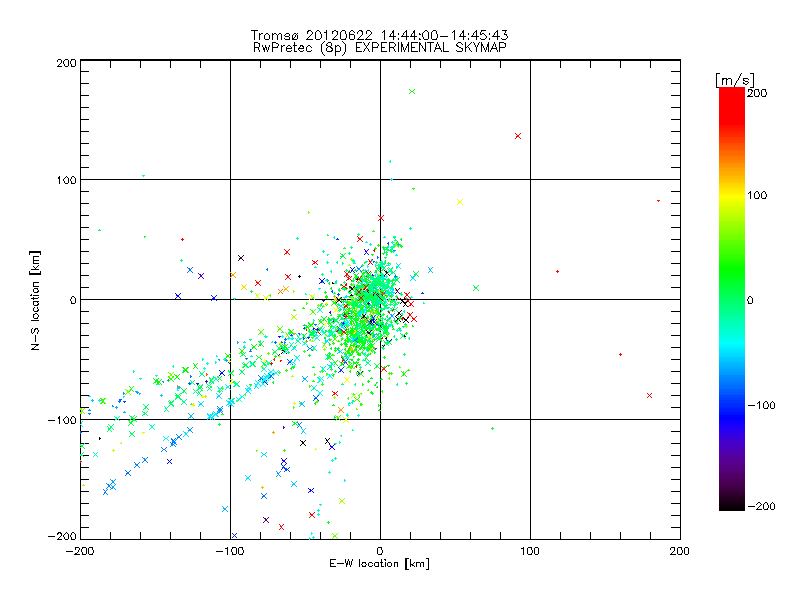Click the x-axis tick label '100'
The height and width of the screenshot is (600, 800).
pos(529,551)
